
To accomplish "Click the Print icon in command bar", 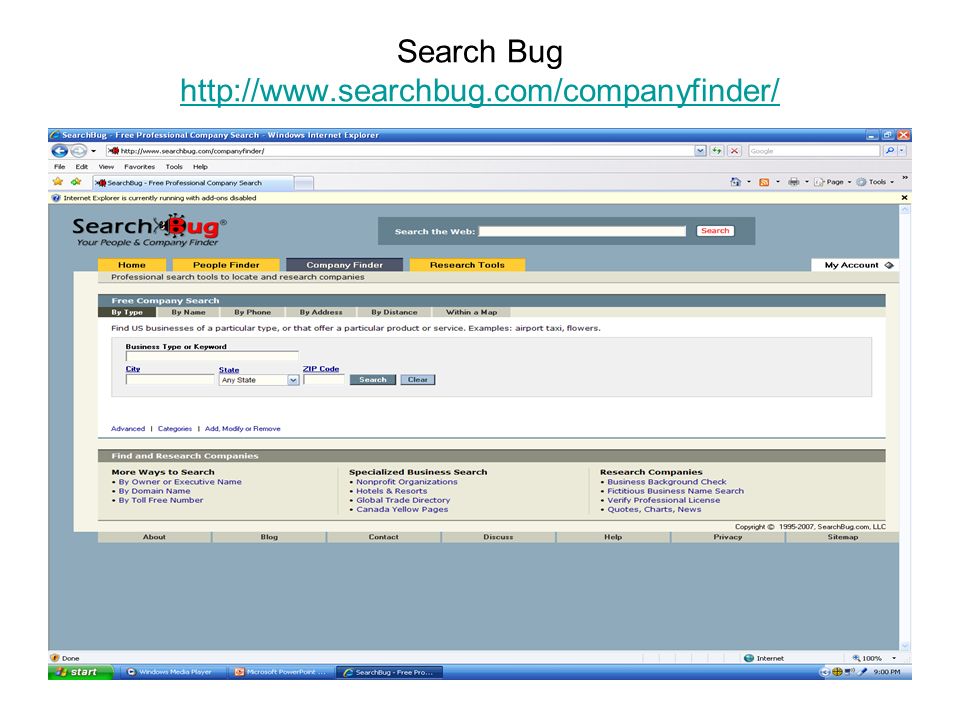I will click(793, 182).
